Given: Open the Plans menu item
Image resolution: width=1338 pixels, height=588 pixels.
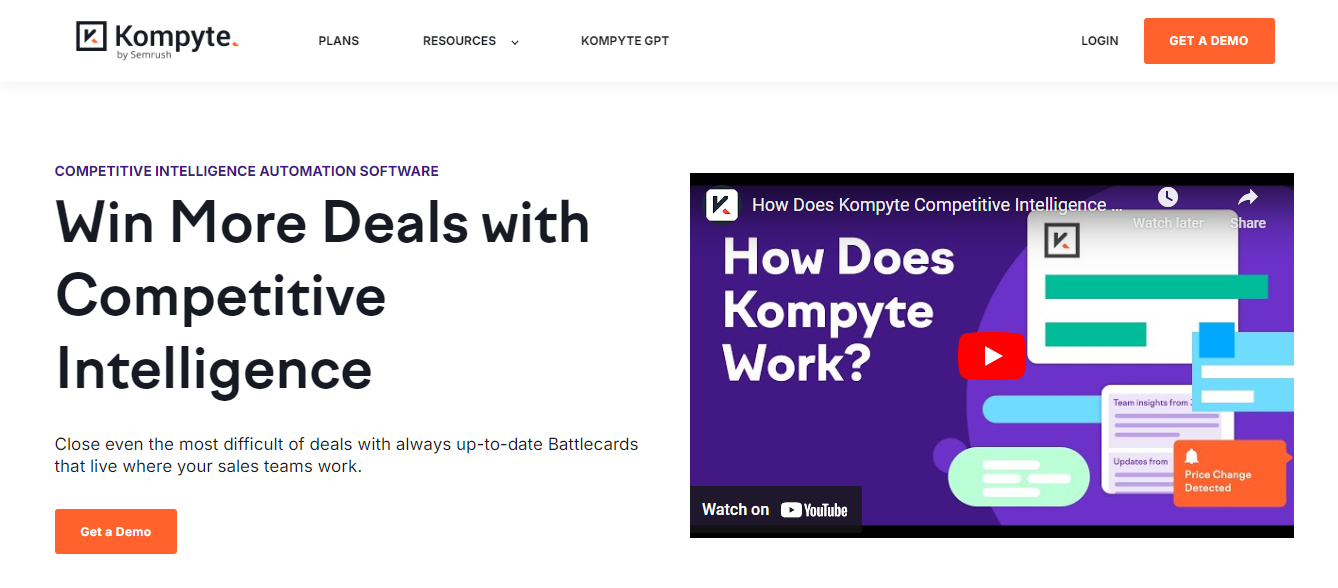Looking at the screenshot, I should click(339, 41).
